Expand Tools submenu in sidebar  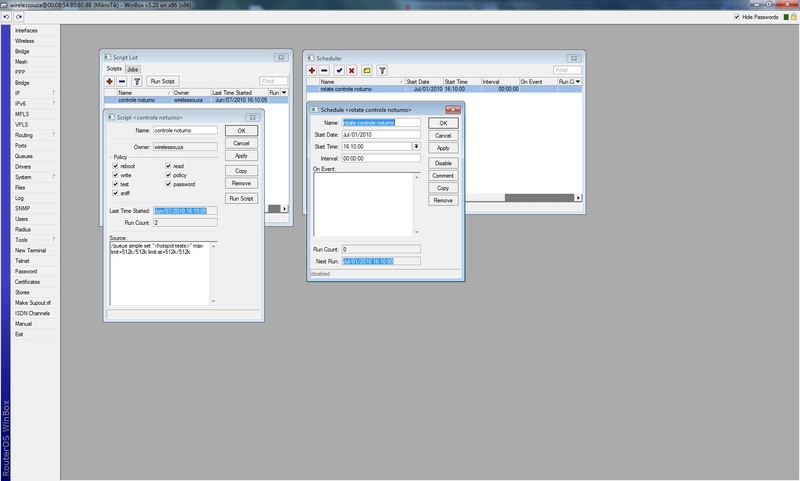click(54, 239)
